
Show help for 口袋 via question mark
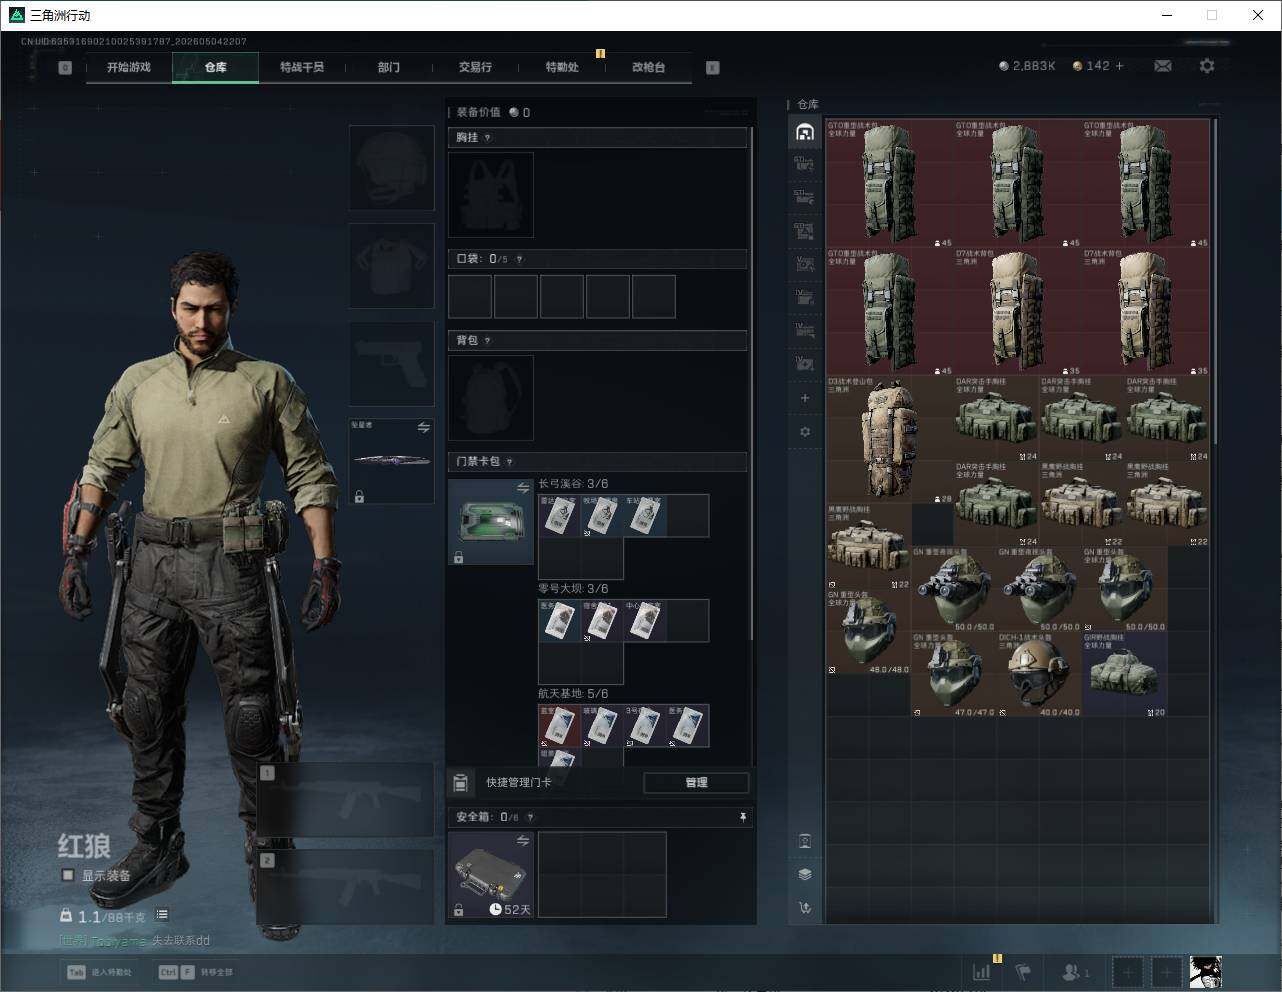click(x=519, y=259)
